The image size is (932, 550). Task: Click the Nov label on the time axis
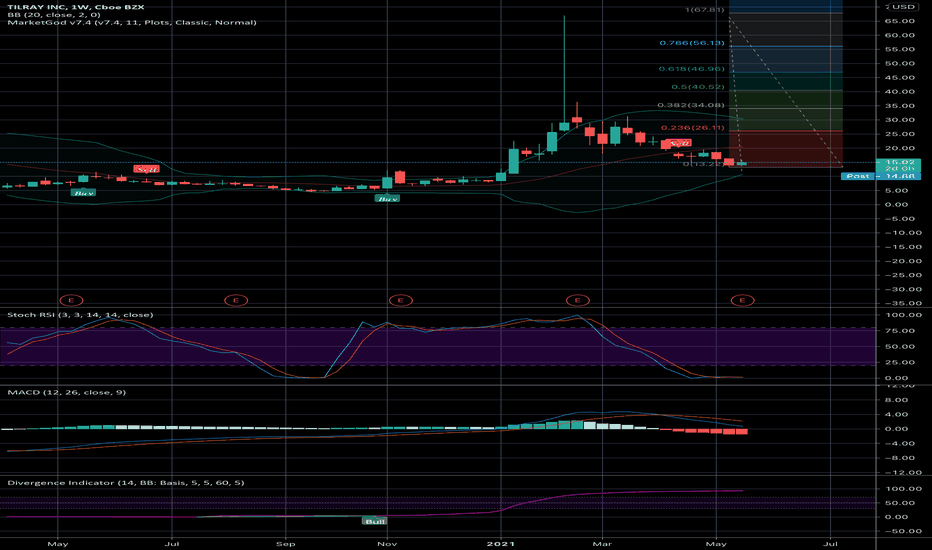point(387,543)
